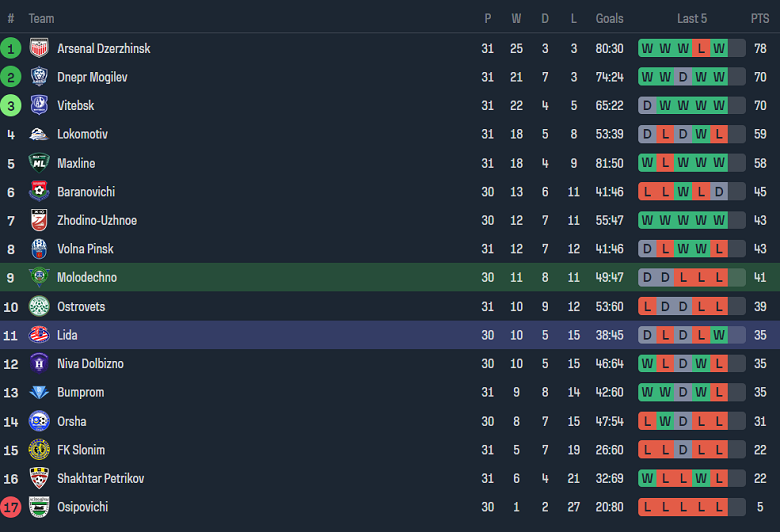Open the Zhodino-Uzhnoe team page
The image size is (780, 532).
(x=97, y=220)
